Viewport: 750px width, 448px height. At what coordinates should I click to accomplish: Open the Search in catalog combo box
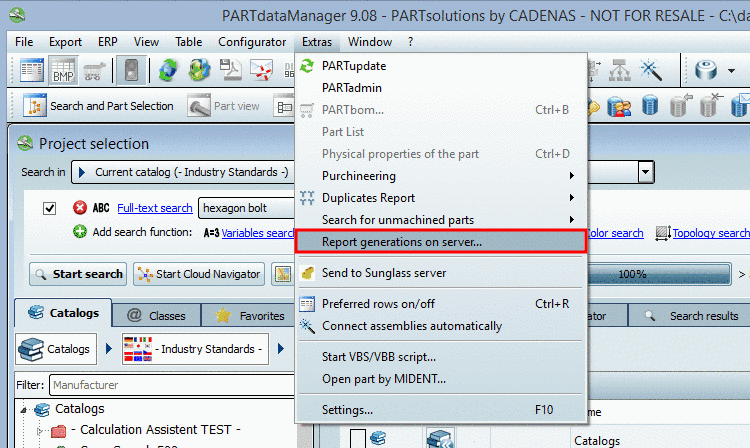[183, 172]
